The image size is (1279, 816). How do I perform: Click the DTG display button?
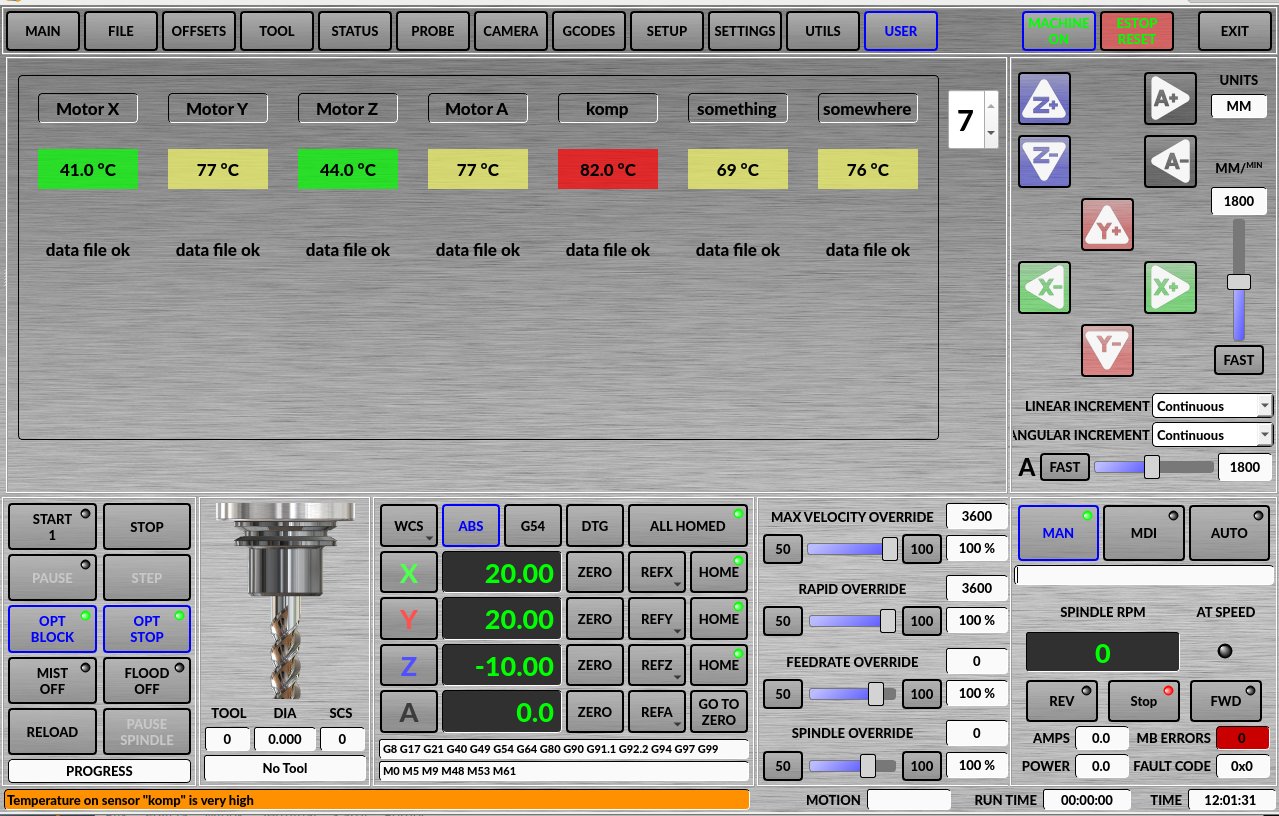tap(595, 526)
